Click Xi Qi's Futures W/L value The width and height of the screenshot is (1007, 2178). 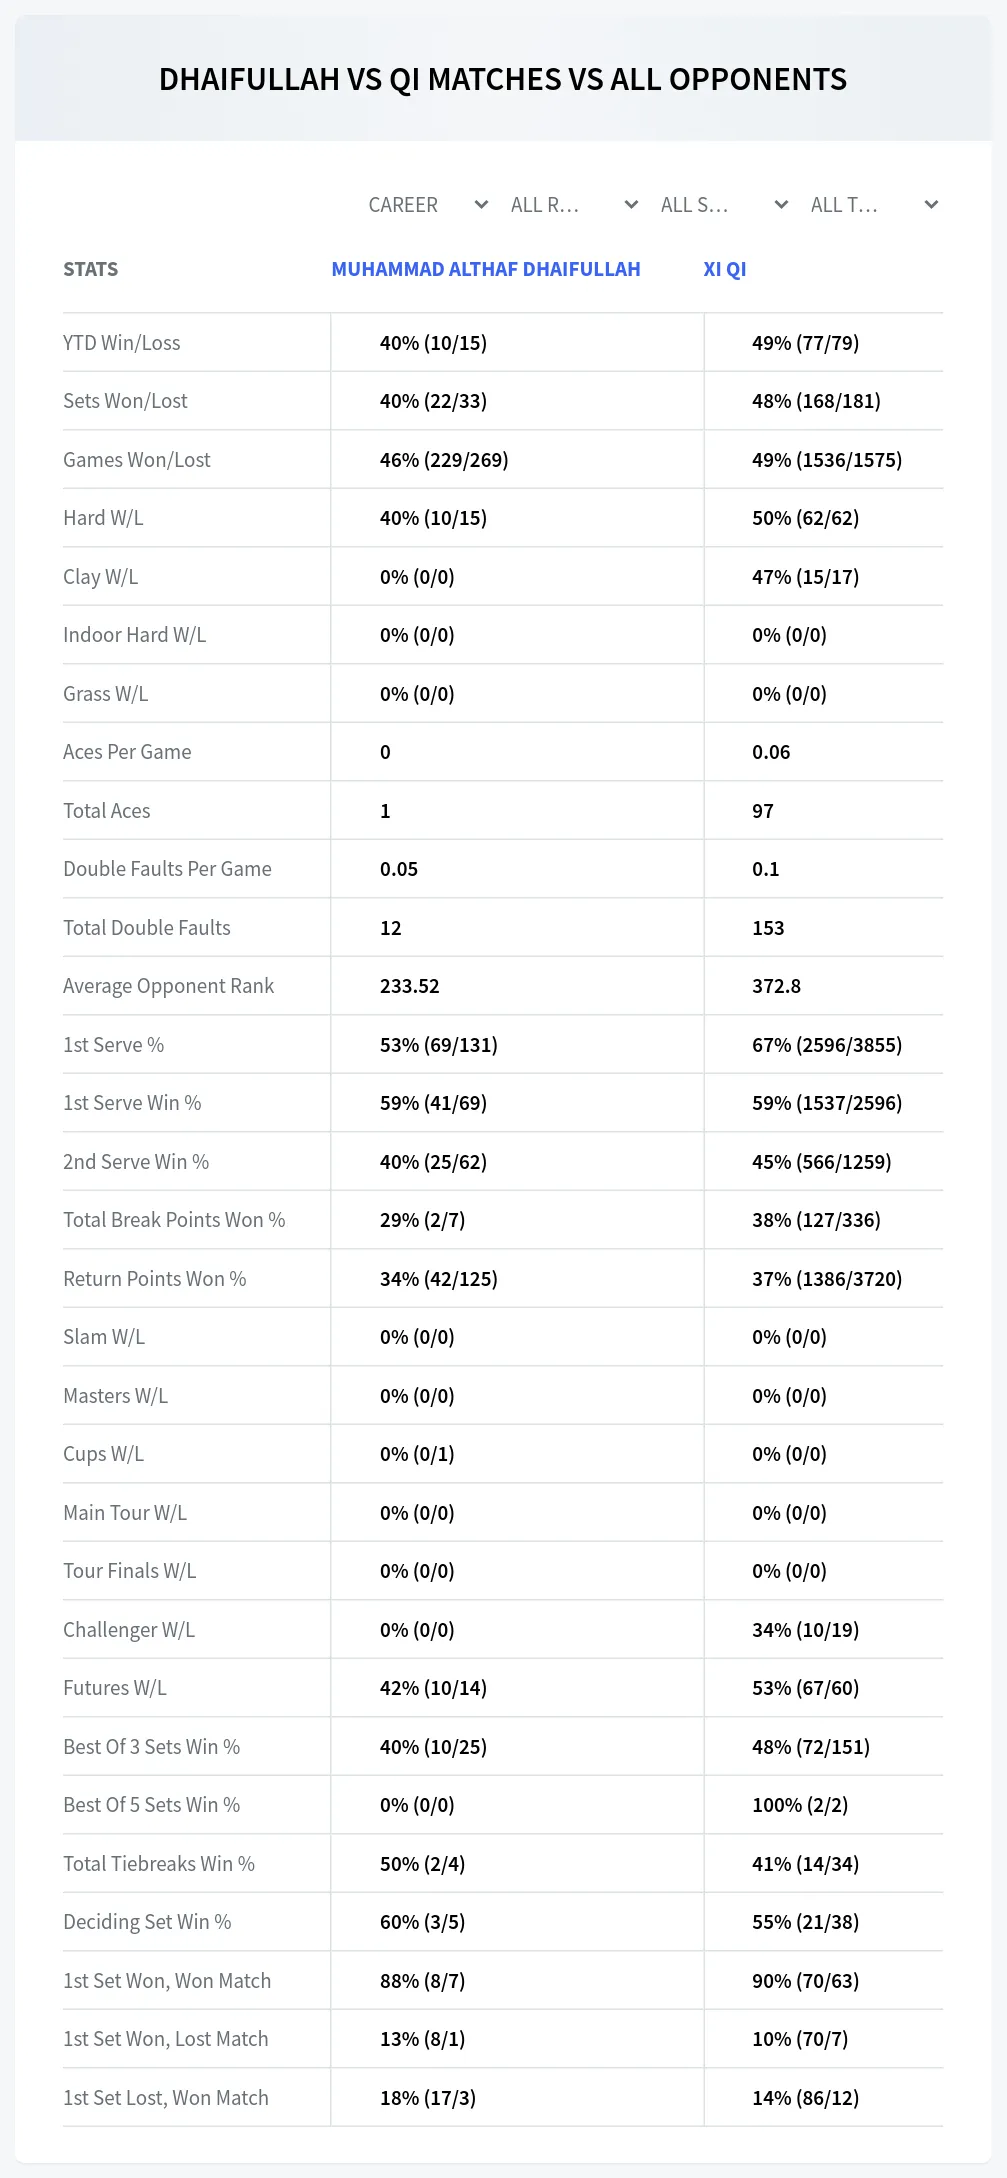click(x=806, y=1688)
